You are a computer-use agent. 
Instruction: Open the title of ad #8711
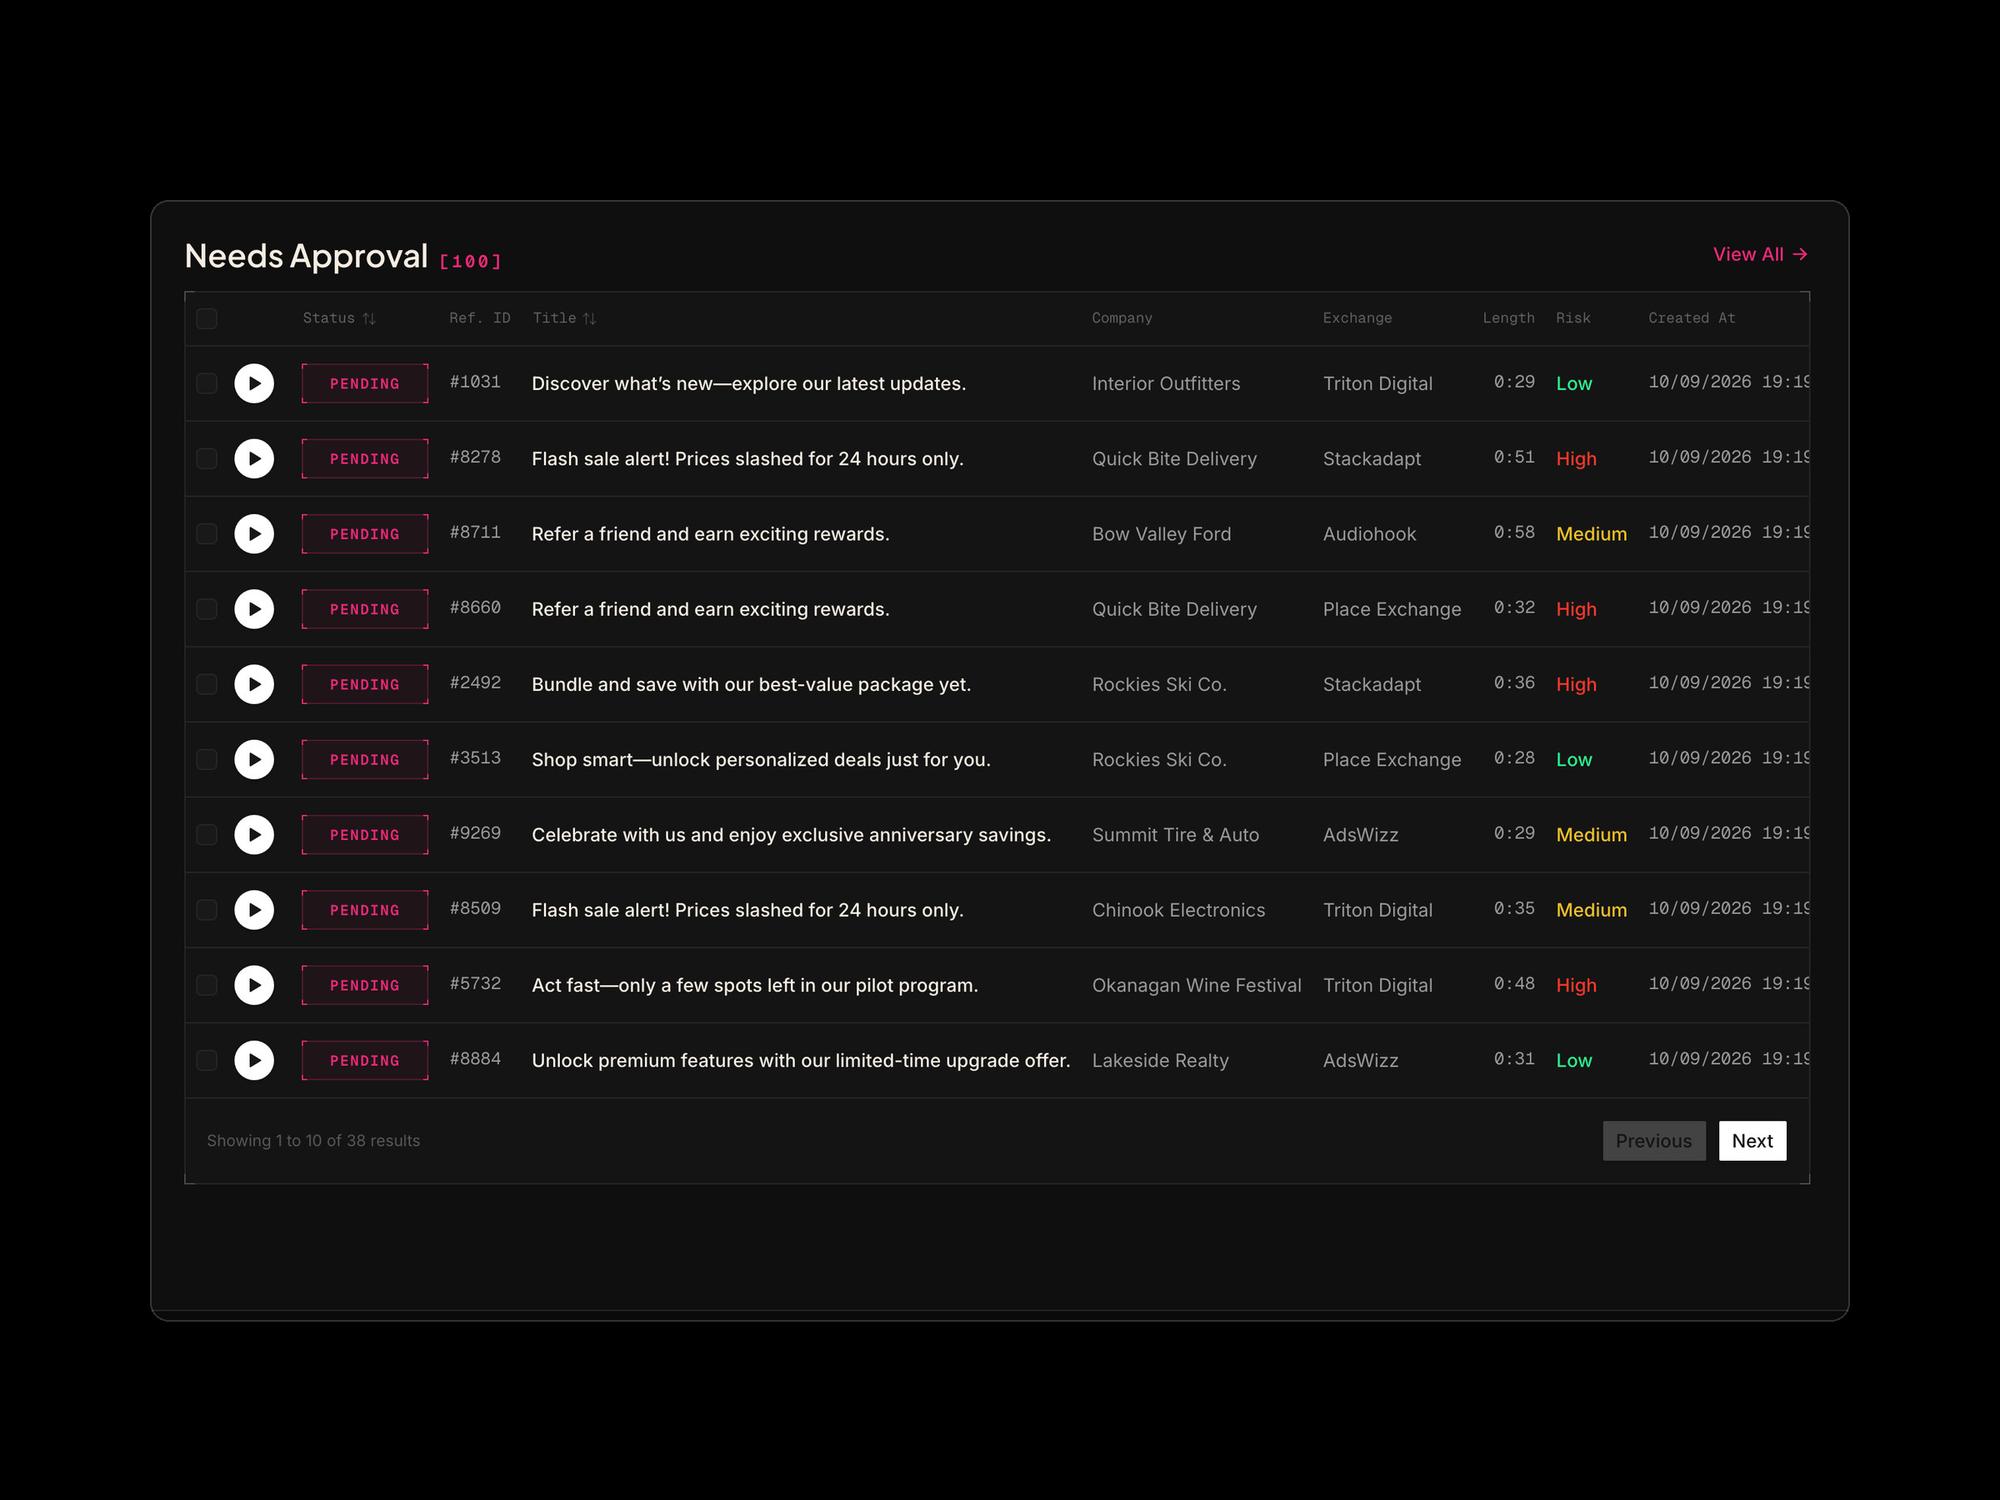[710, 534]
